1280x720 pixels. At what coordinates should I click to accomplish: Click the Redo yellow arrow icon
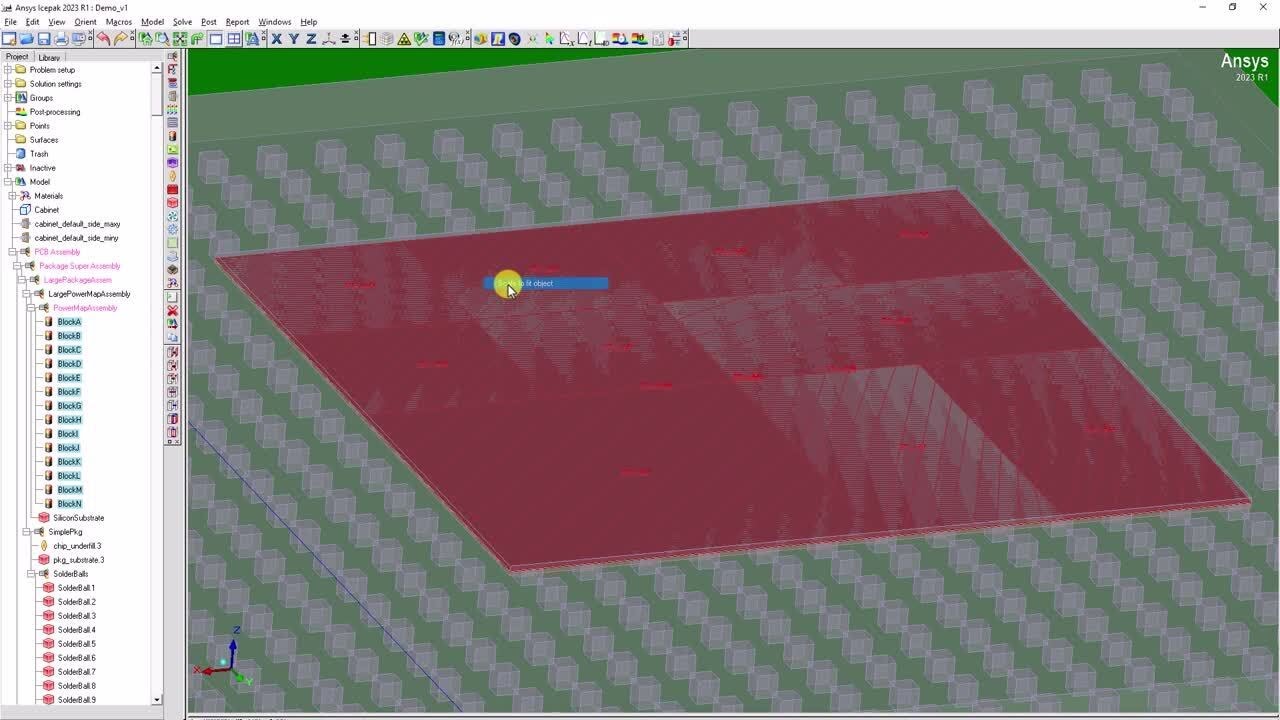(121, 39)
